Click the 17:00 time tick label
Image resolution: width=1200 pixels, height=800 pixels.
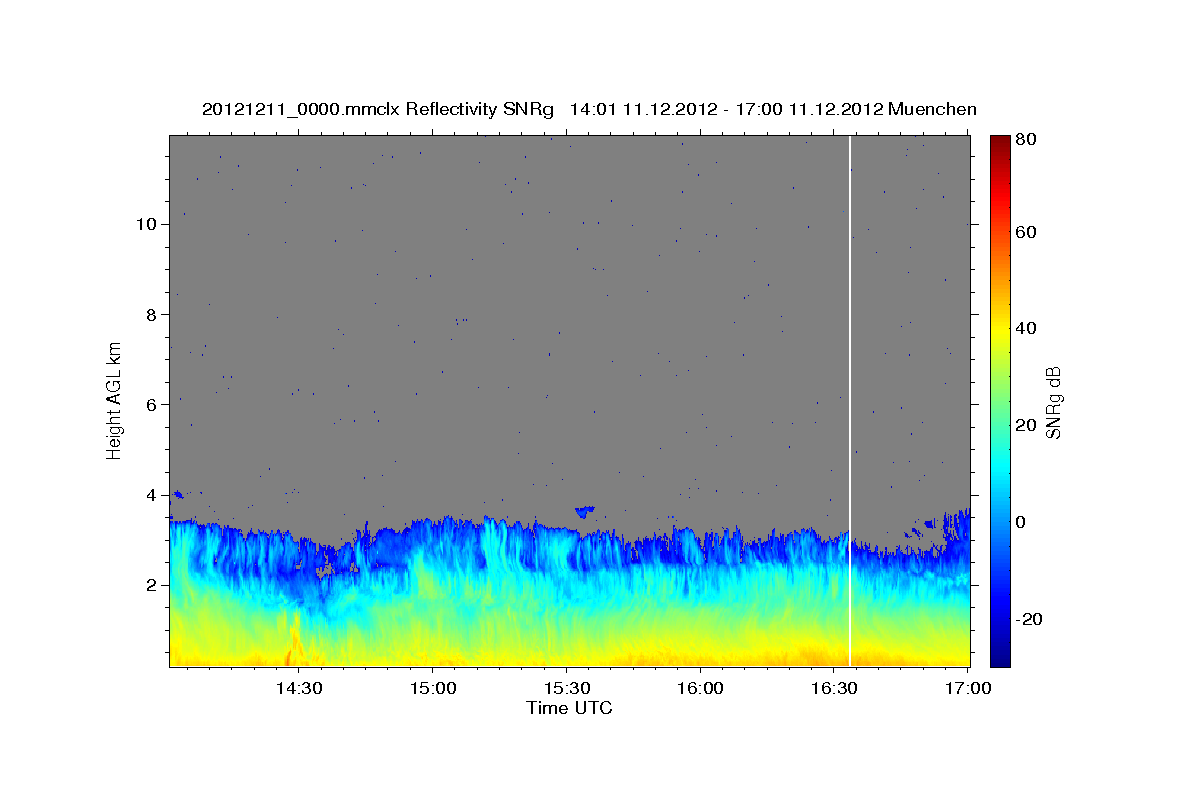tap(966, 688)
